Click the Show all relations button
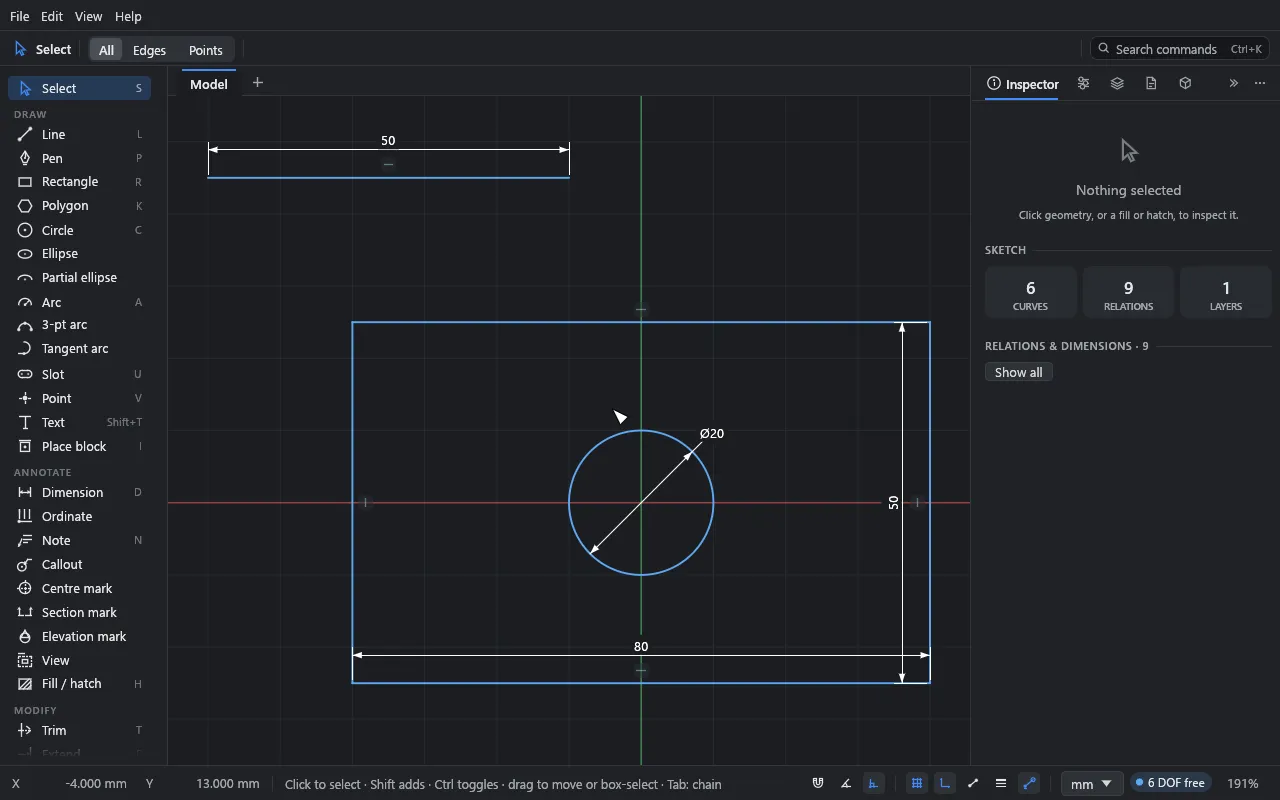The height and width of the screenshot is (800, 1280). pos(1019,372)
